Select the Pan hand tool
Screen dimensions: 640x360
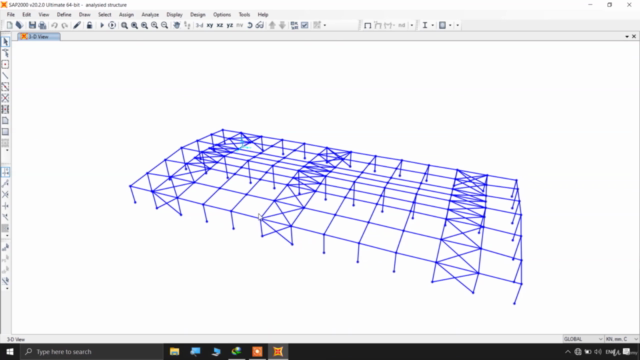point(176,25)
